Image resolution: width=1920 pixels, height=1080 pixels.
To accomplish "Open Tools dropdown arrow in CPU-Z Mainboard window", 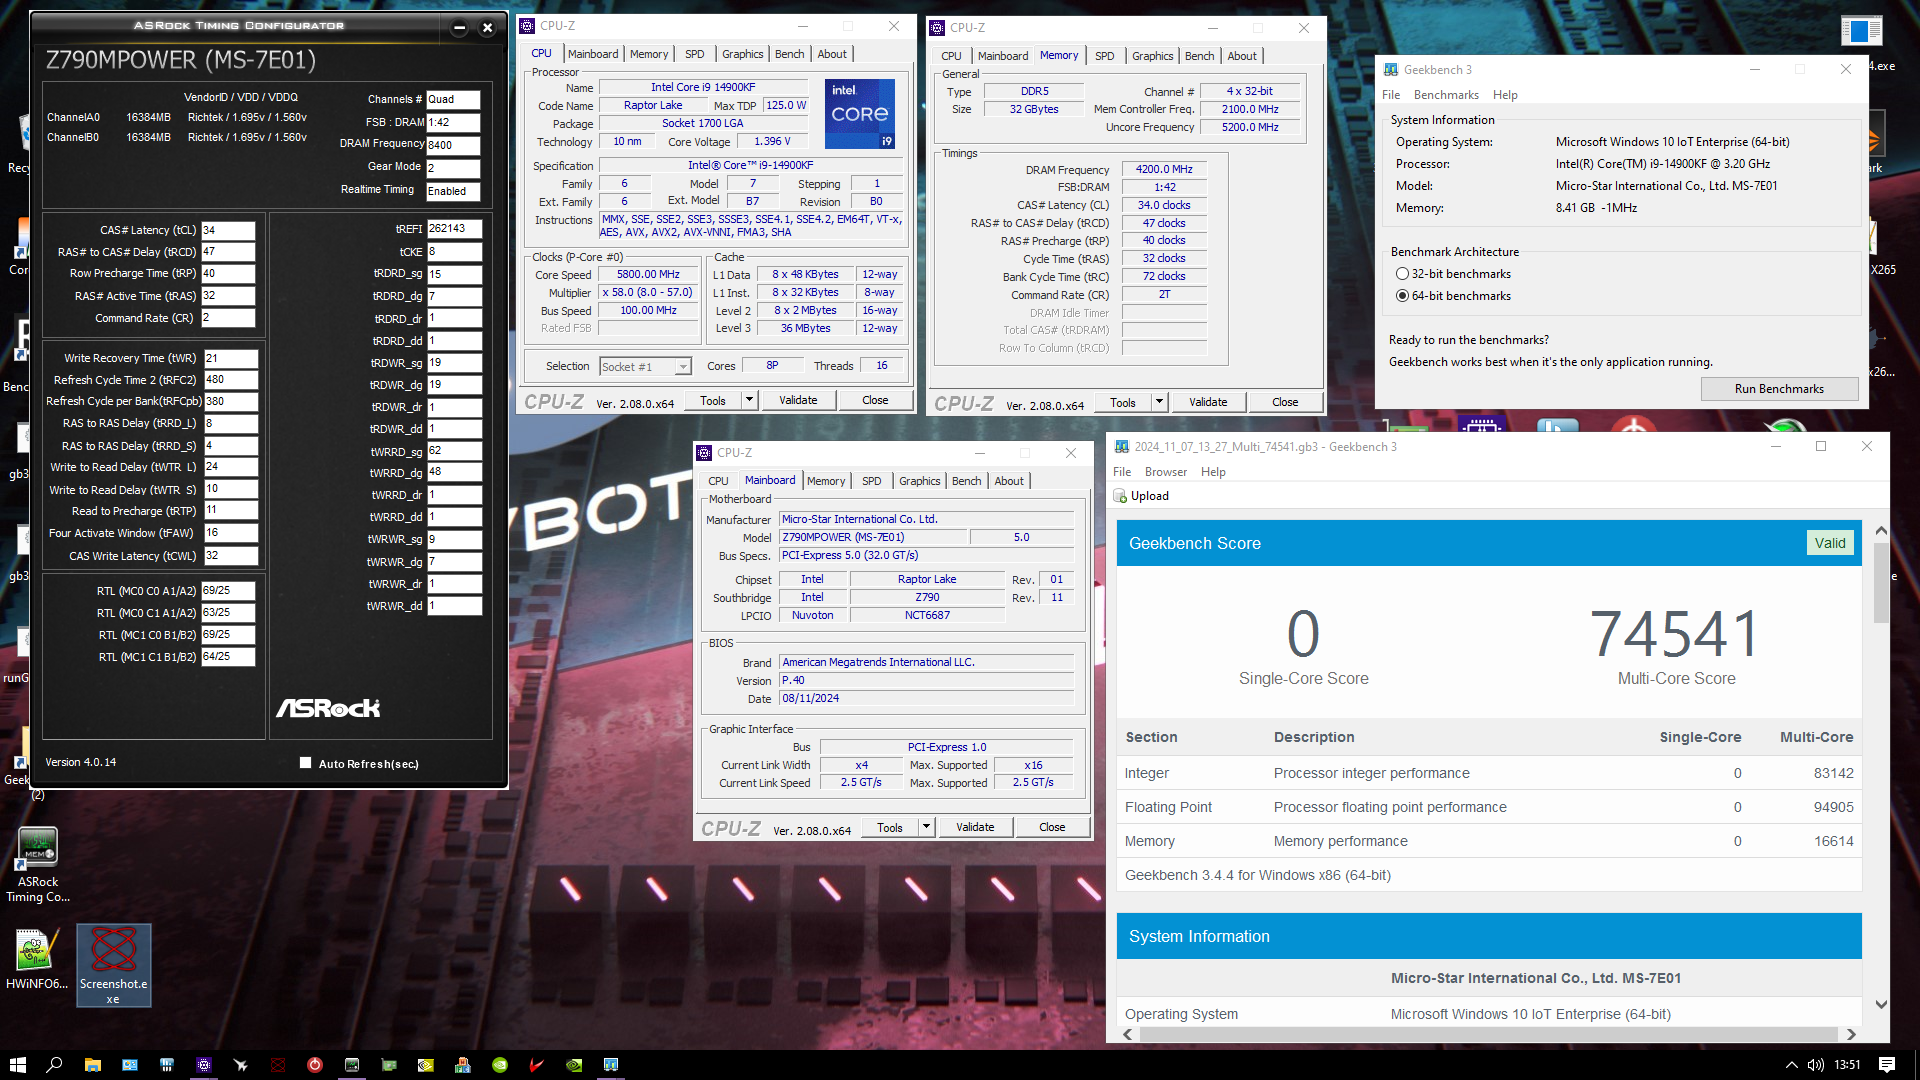I will [925, 827].
